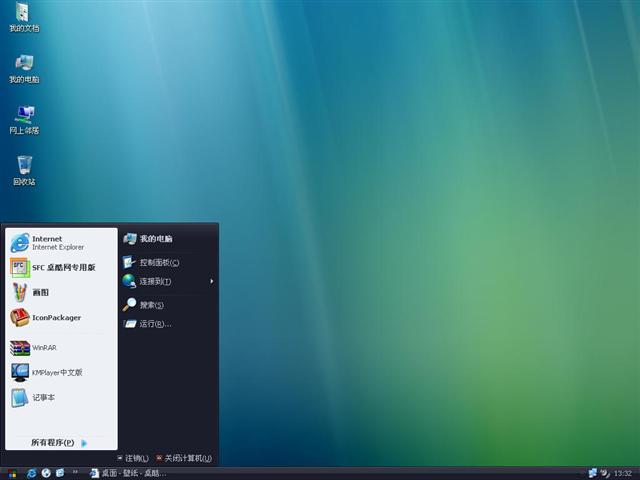640x480 pixels.
Task: Select the 网上邻居 desktop icon
Action: [x=24, y=120]
